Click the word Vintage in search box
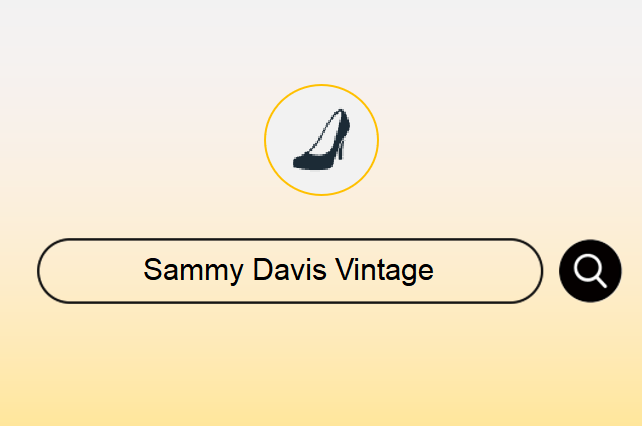Image resolution: width=642 pixels, height=426 pixels. (x=384, y=271)
